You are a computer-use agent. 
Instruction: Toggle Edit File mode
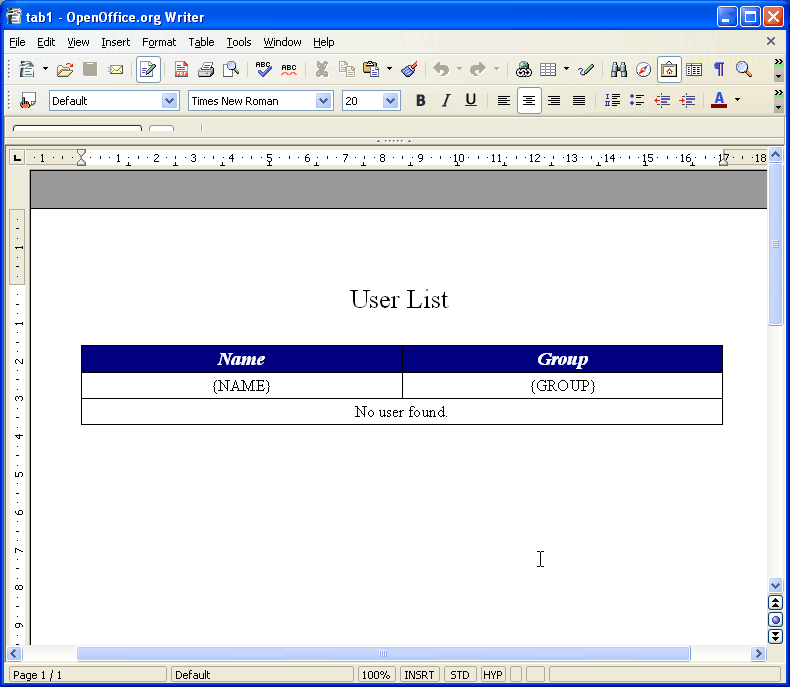click(148, 70)
